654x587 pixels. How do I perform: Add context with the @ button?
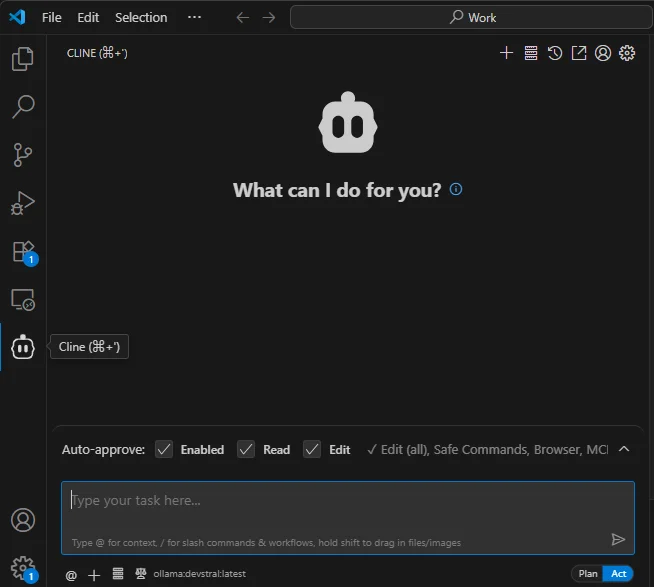click(71, 575)
